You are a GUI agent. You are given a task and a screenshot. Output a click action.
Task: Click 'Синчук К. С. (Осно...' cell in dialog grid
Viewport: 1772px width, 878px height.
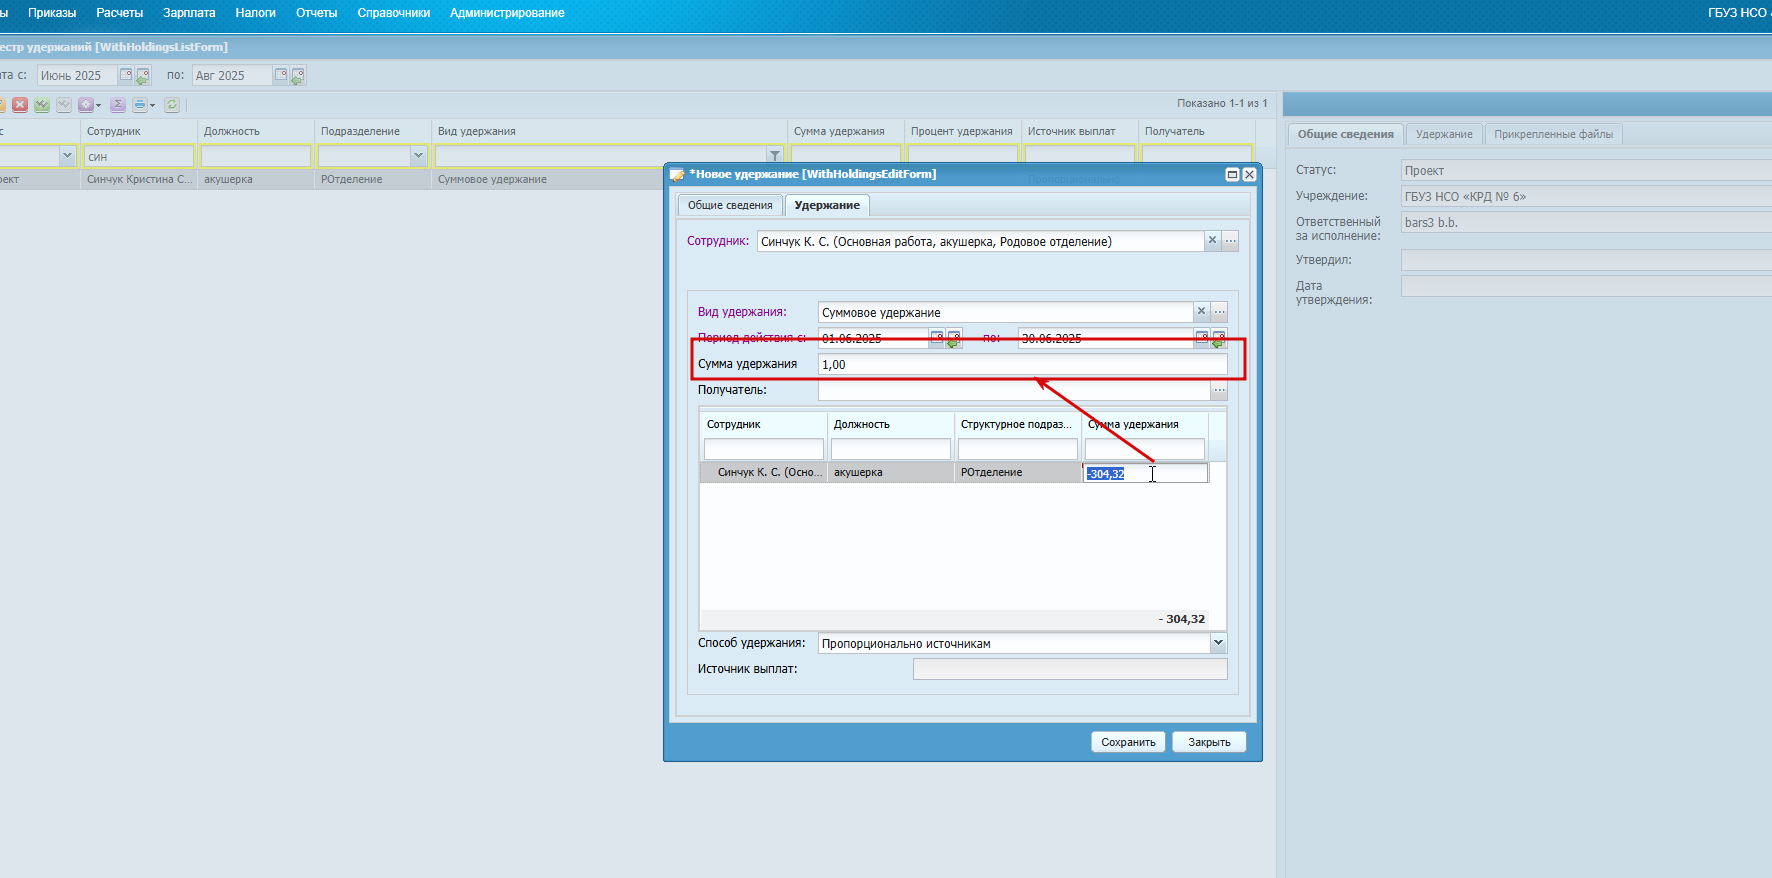(x=764, y=472)
